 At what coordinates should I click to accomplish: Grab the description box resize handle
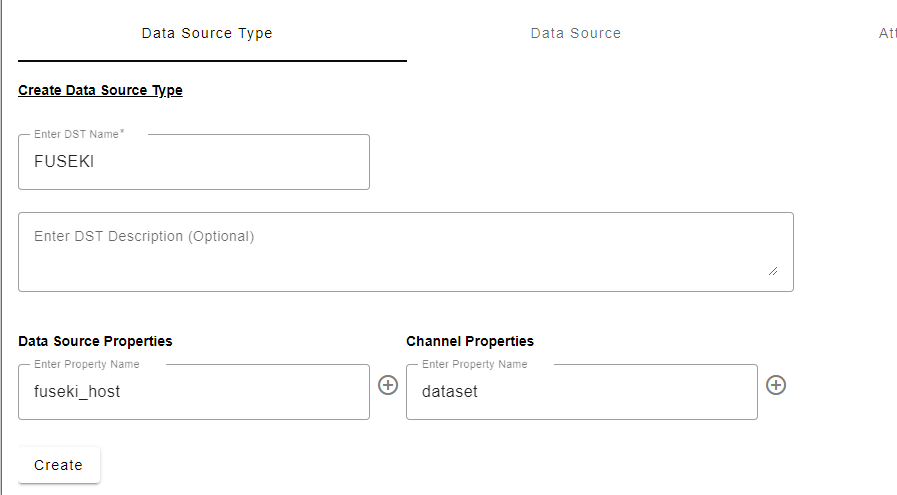[x=772, y=270]
